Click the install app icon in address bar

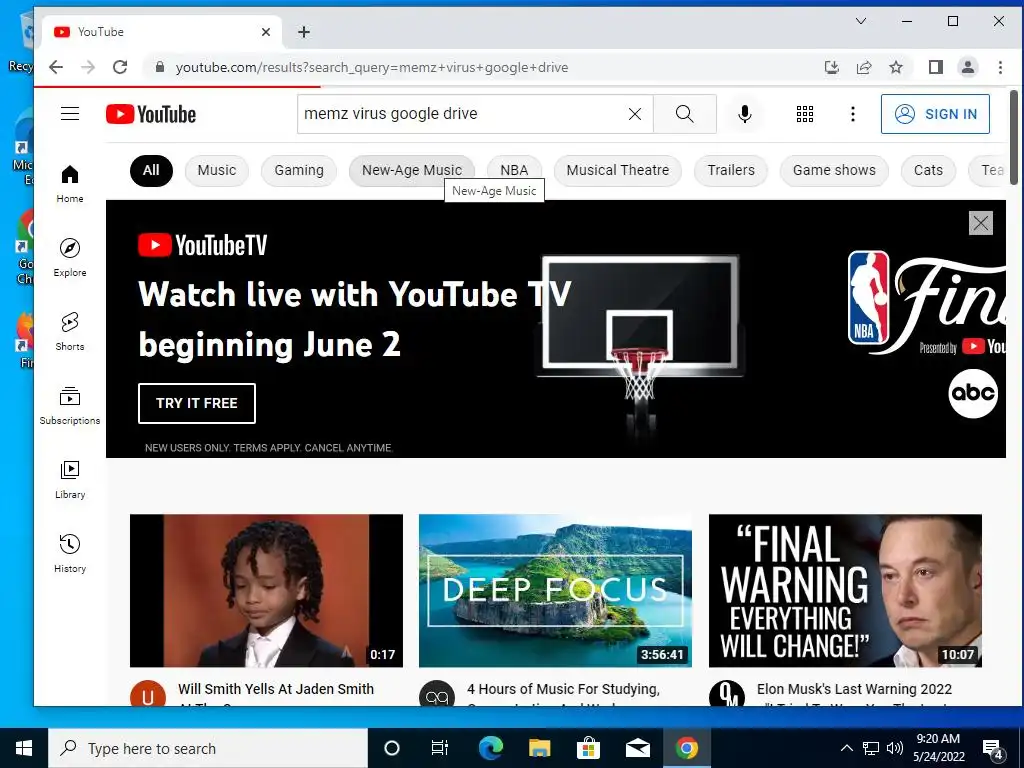click(x=831, y=67)
